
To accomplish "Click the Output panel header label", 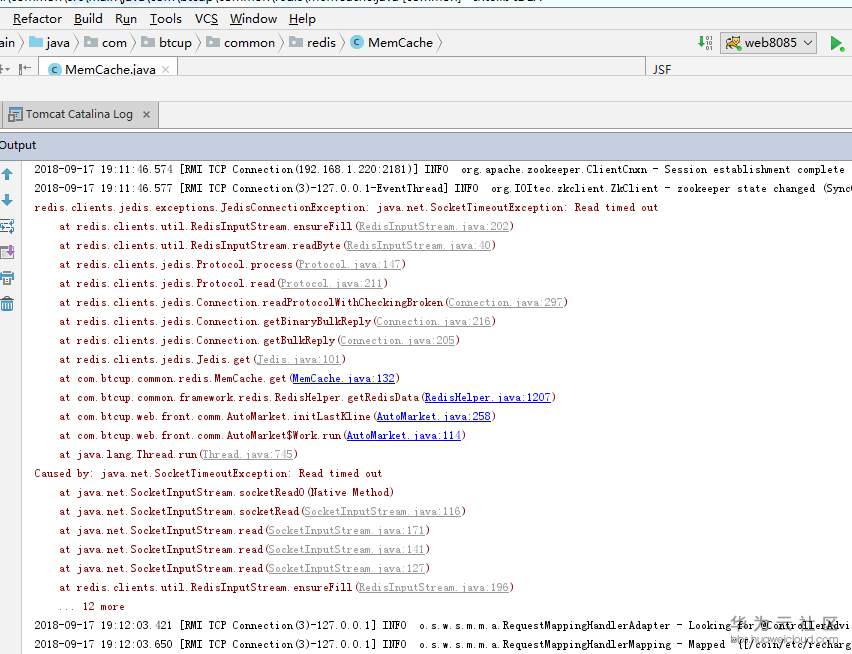I will 18,146.
